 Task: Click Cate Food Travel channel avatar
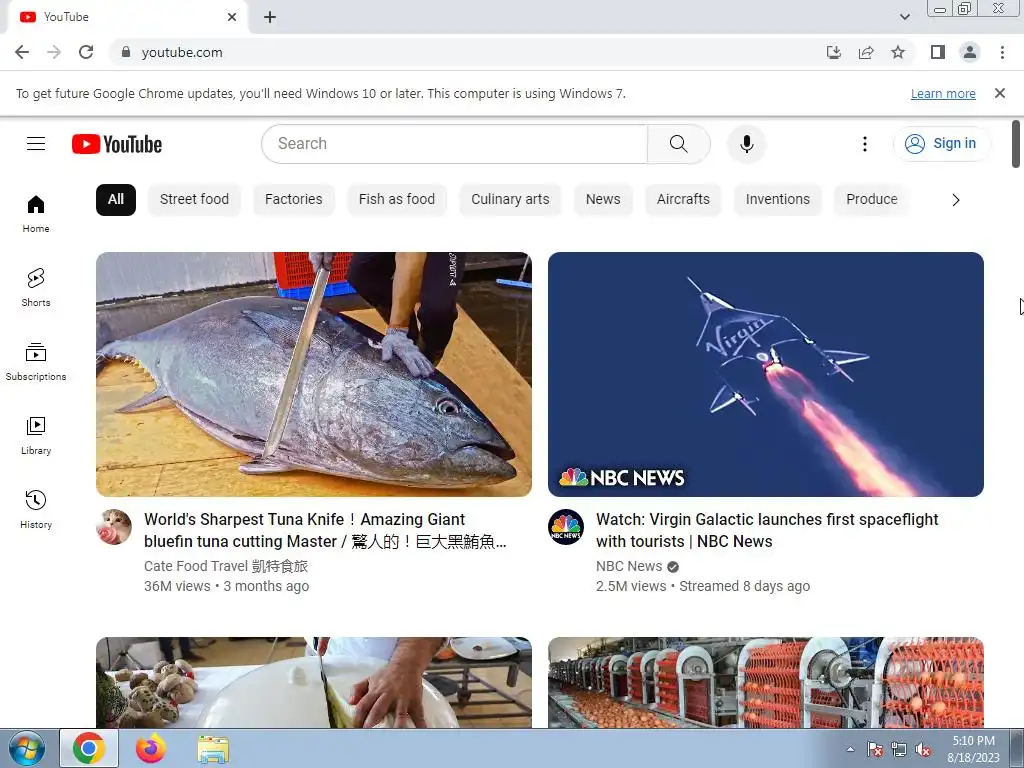point(114,527)
